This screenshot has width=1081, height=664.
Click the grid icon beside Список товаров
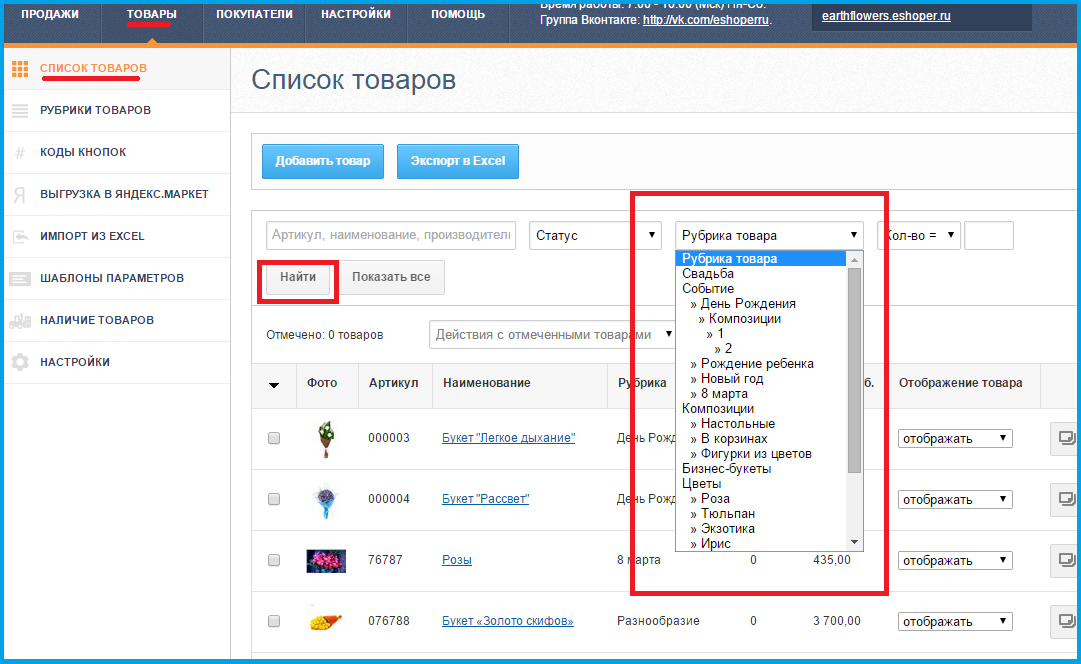[20, 68]
